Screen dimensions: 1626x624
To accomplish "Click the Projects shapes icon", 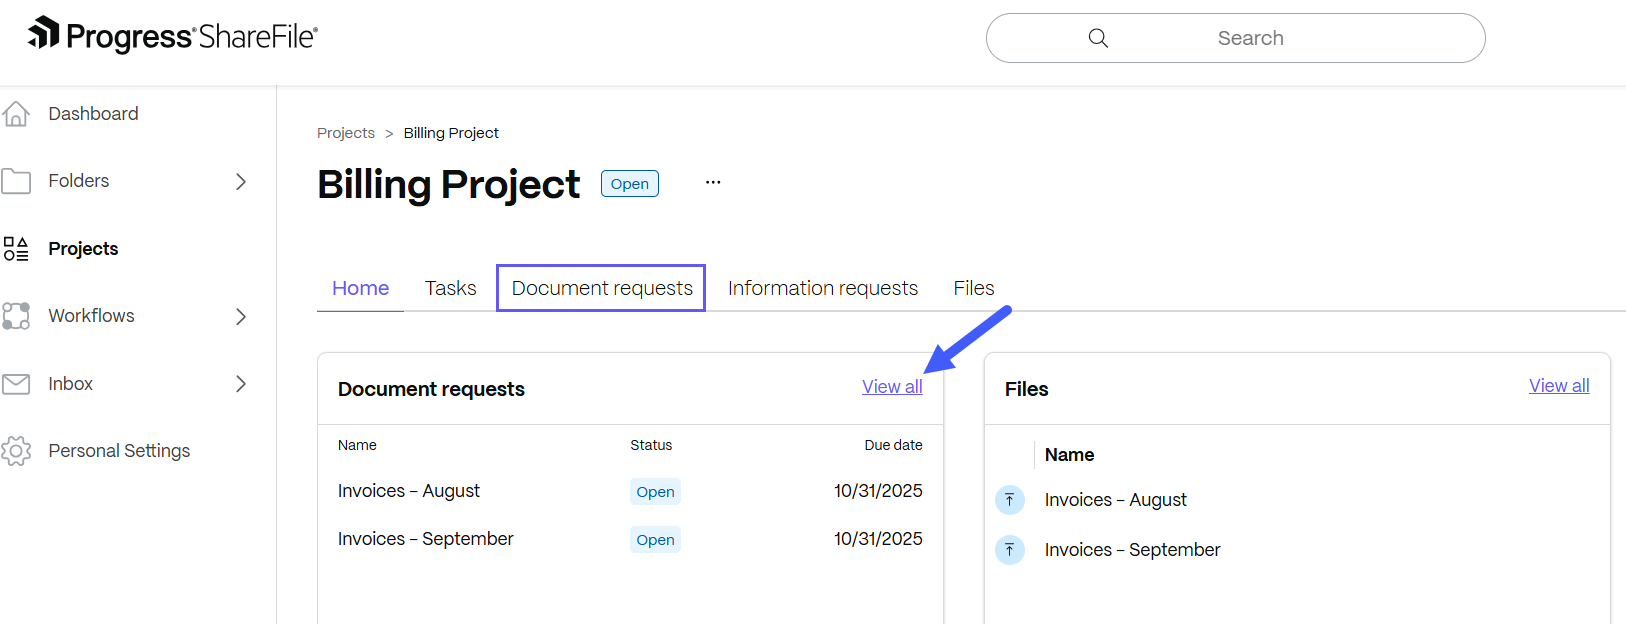I will (x=16, y=249).
